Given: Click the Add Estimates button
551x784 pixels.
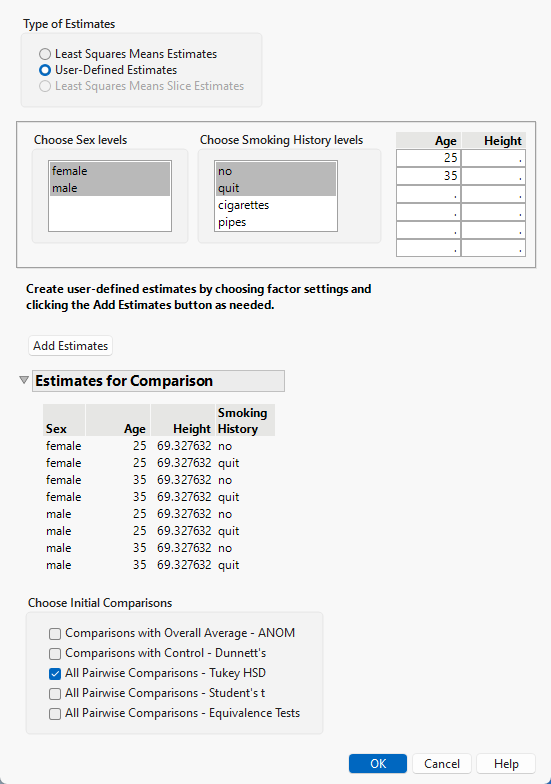Looking at the screenshot, I should 70,346.
